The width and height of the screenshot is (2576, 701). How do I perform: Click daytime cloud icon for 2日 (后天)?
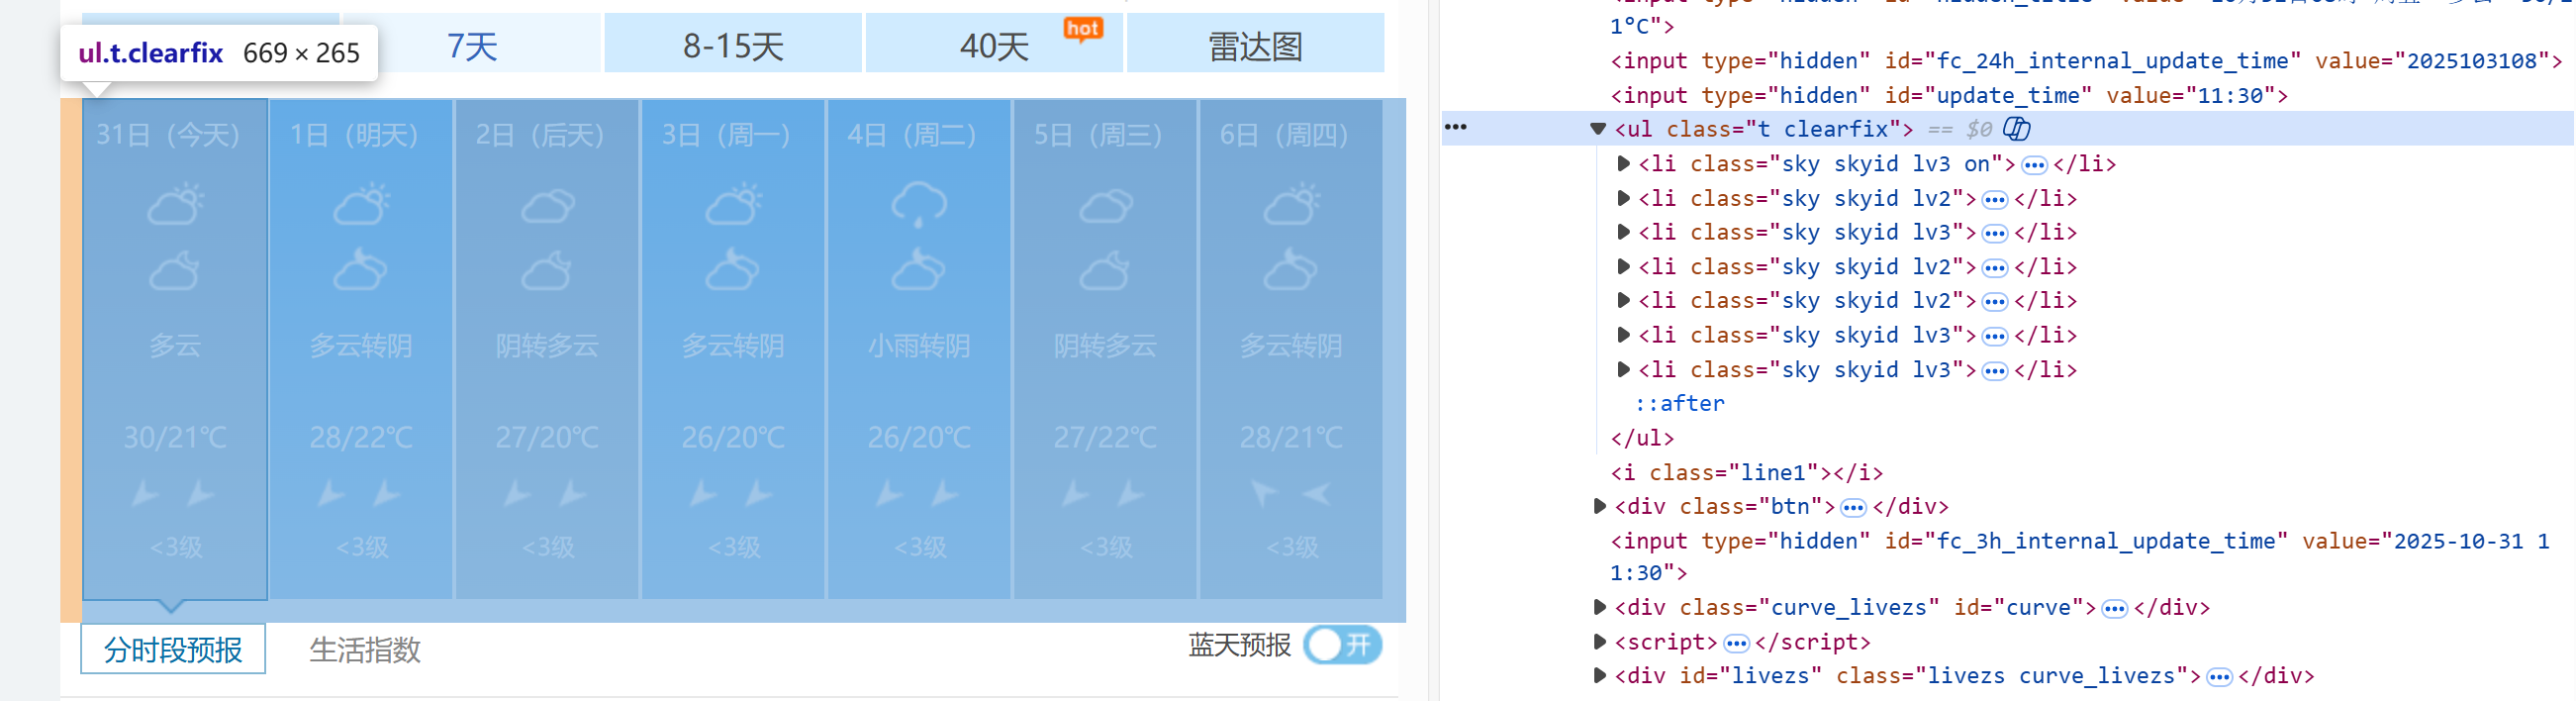(x=547, y=206)
